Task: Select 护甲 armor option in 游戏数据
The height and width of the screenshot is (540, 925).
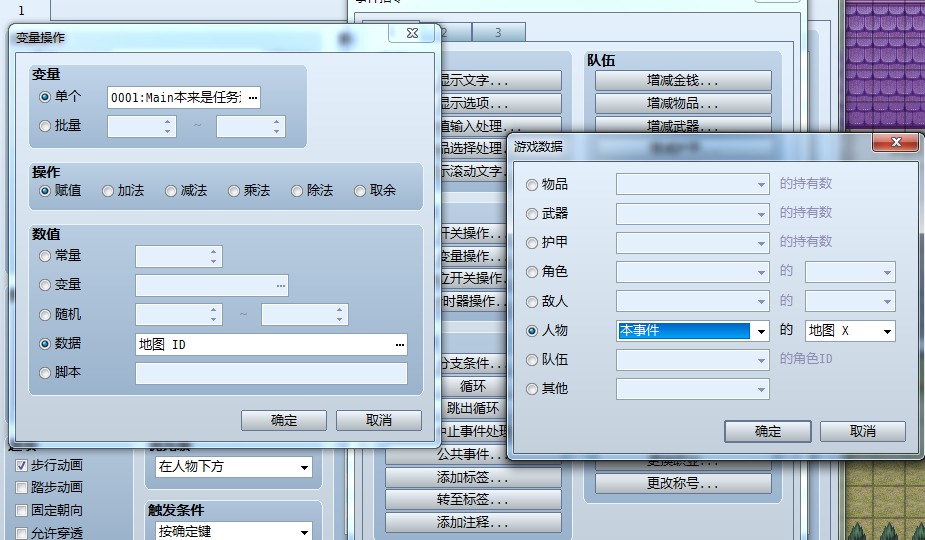Action: click(532, 243)
